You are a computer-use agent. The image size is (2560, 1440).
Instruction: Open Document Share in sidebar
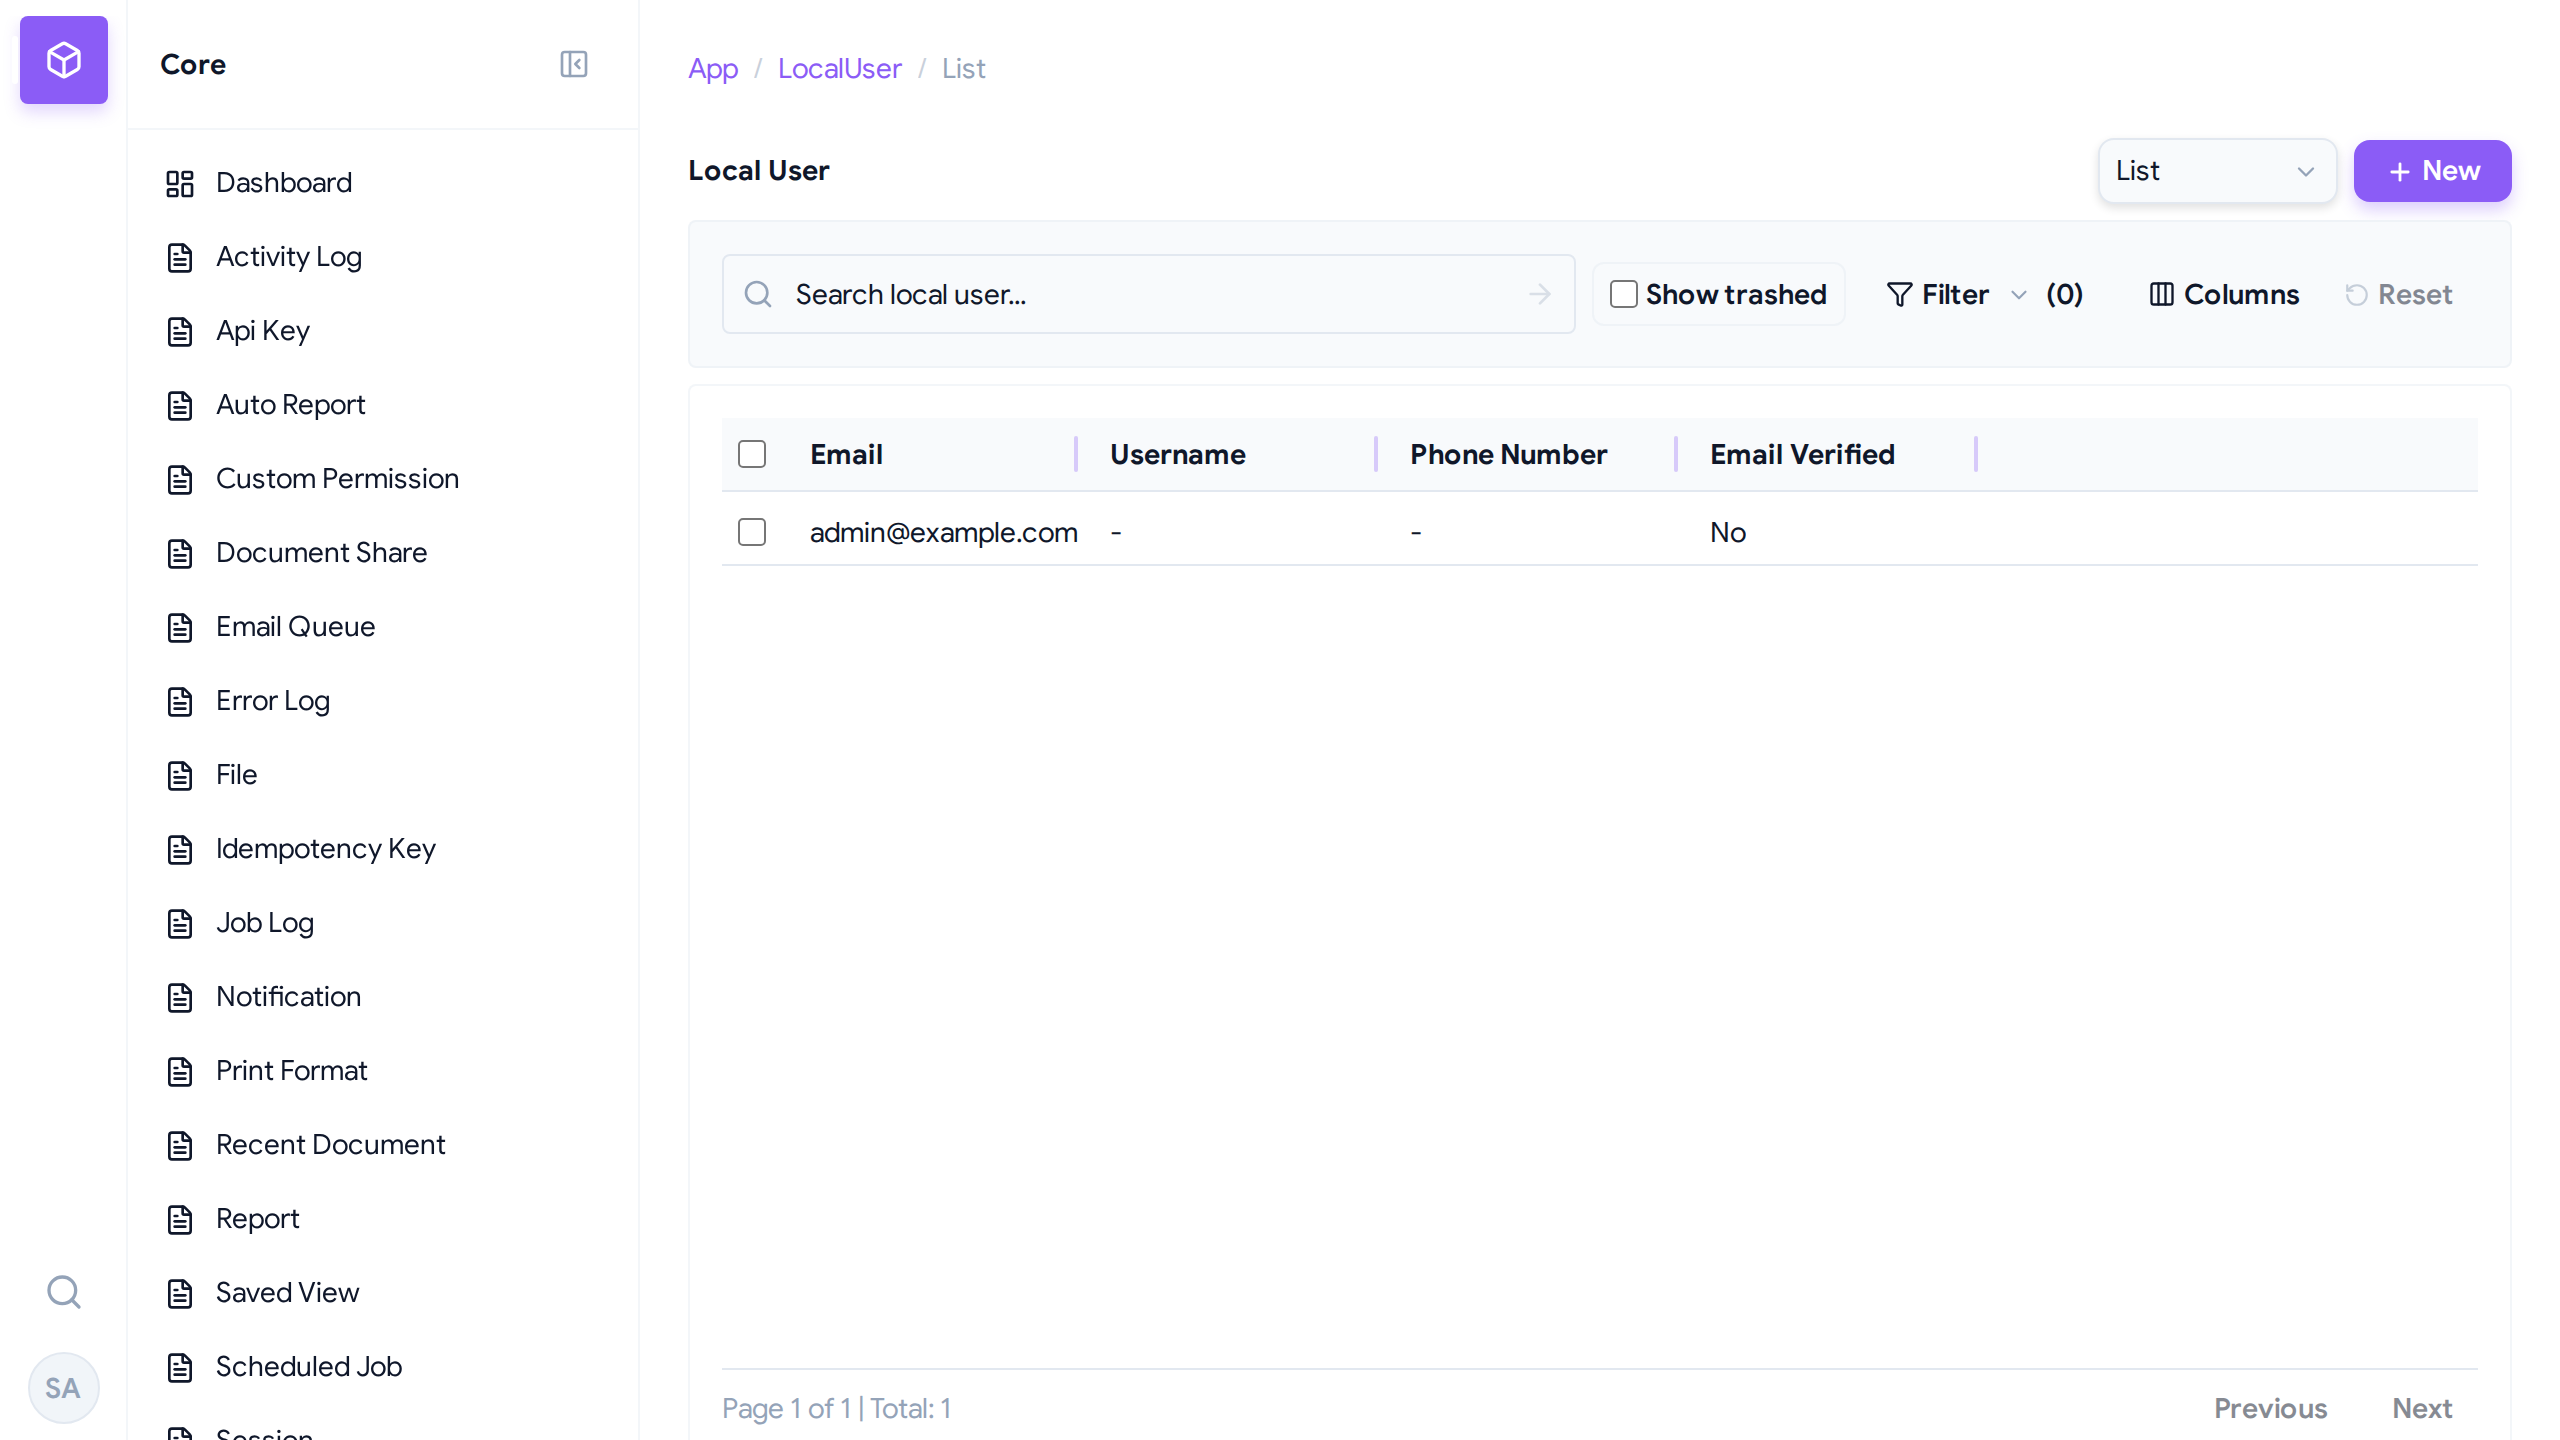pos(321,552)
